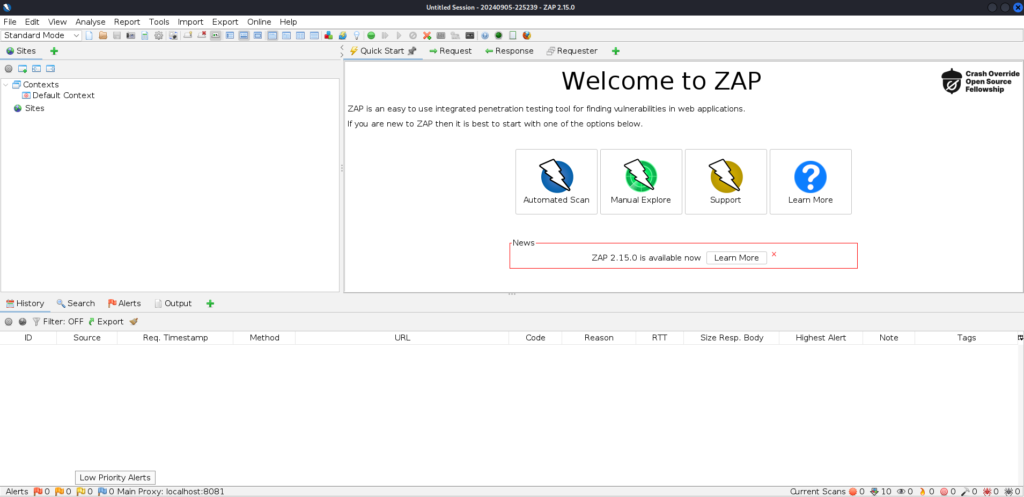
Task: Toggle the green break-on-requests circle icon
Action: click(x=371, y=36)
